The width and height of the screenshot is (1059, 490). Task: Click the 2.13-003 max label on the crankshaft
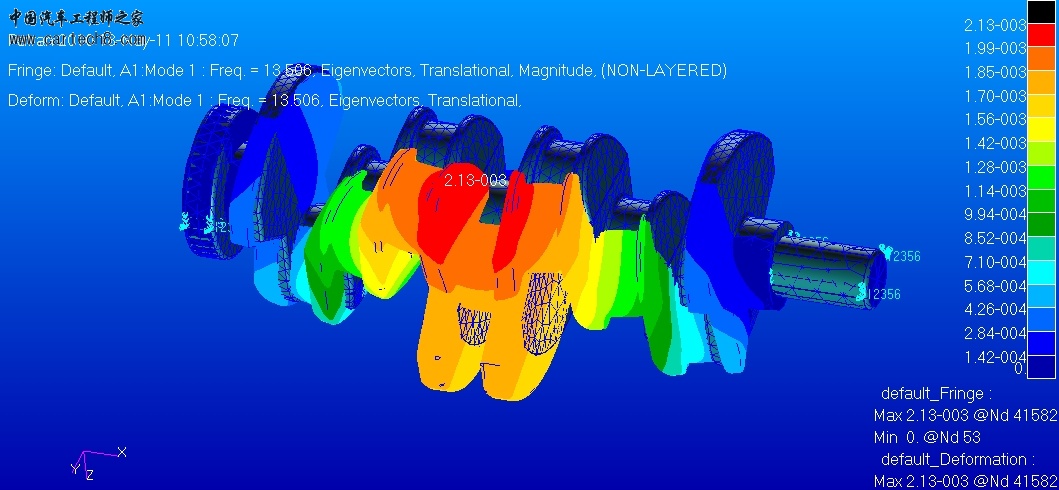pos(475,181)
